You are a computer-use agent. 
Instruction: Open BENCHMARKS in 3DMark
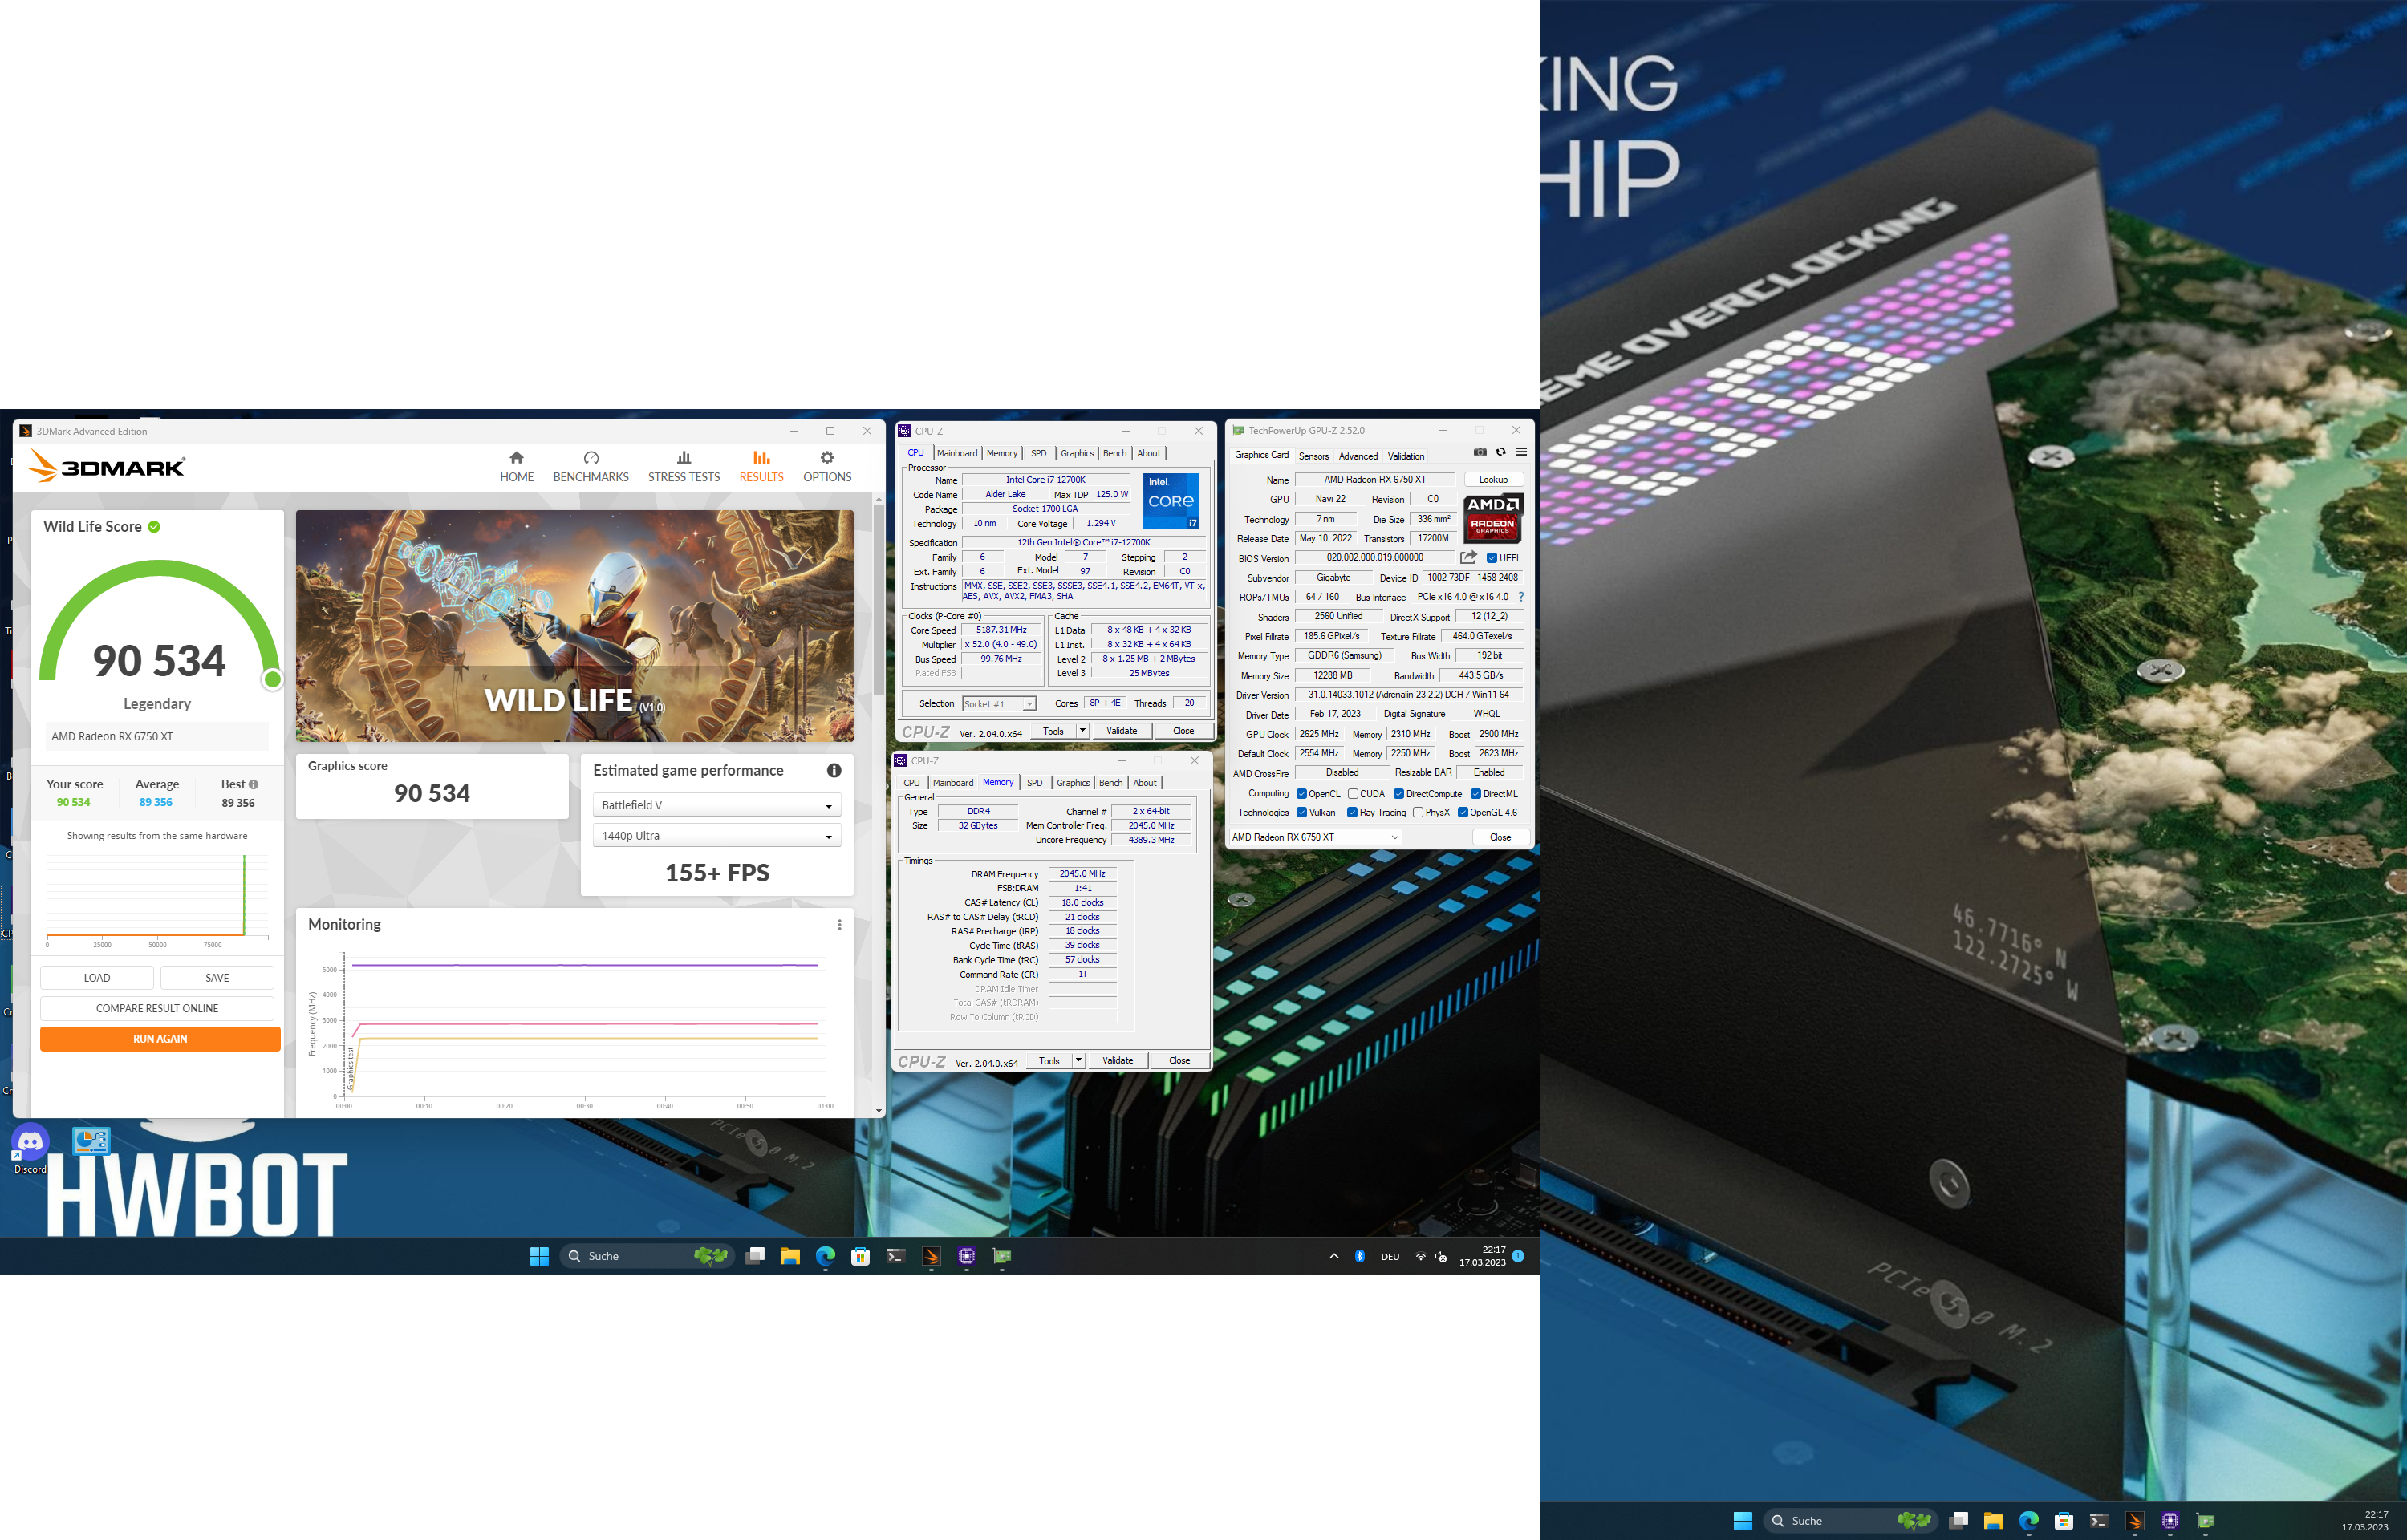[x=590, y=467]
